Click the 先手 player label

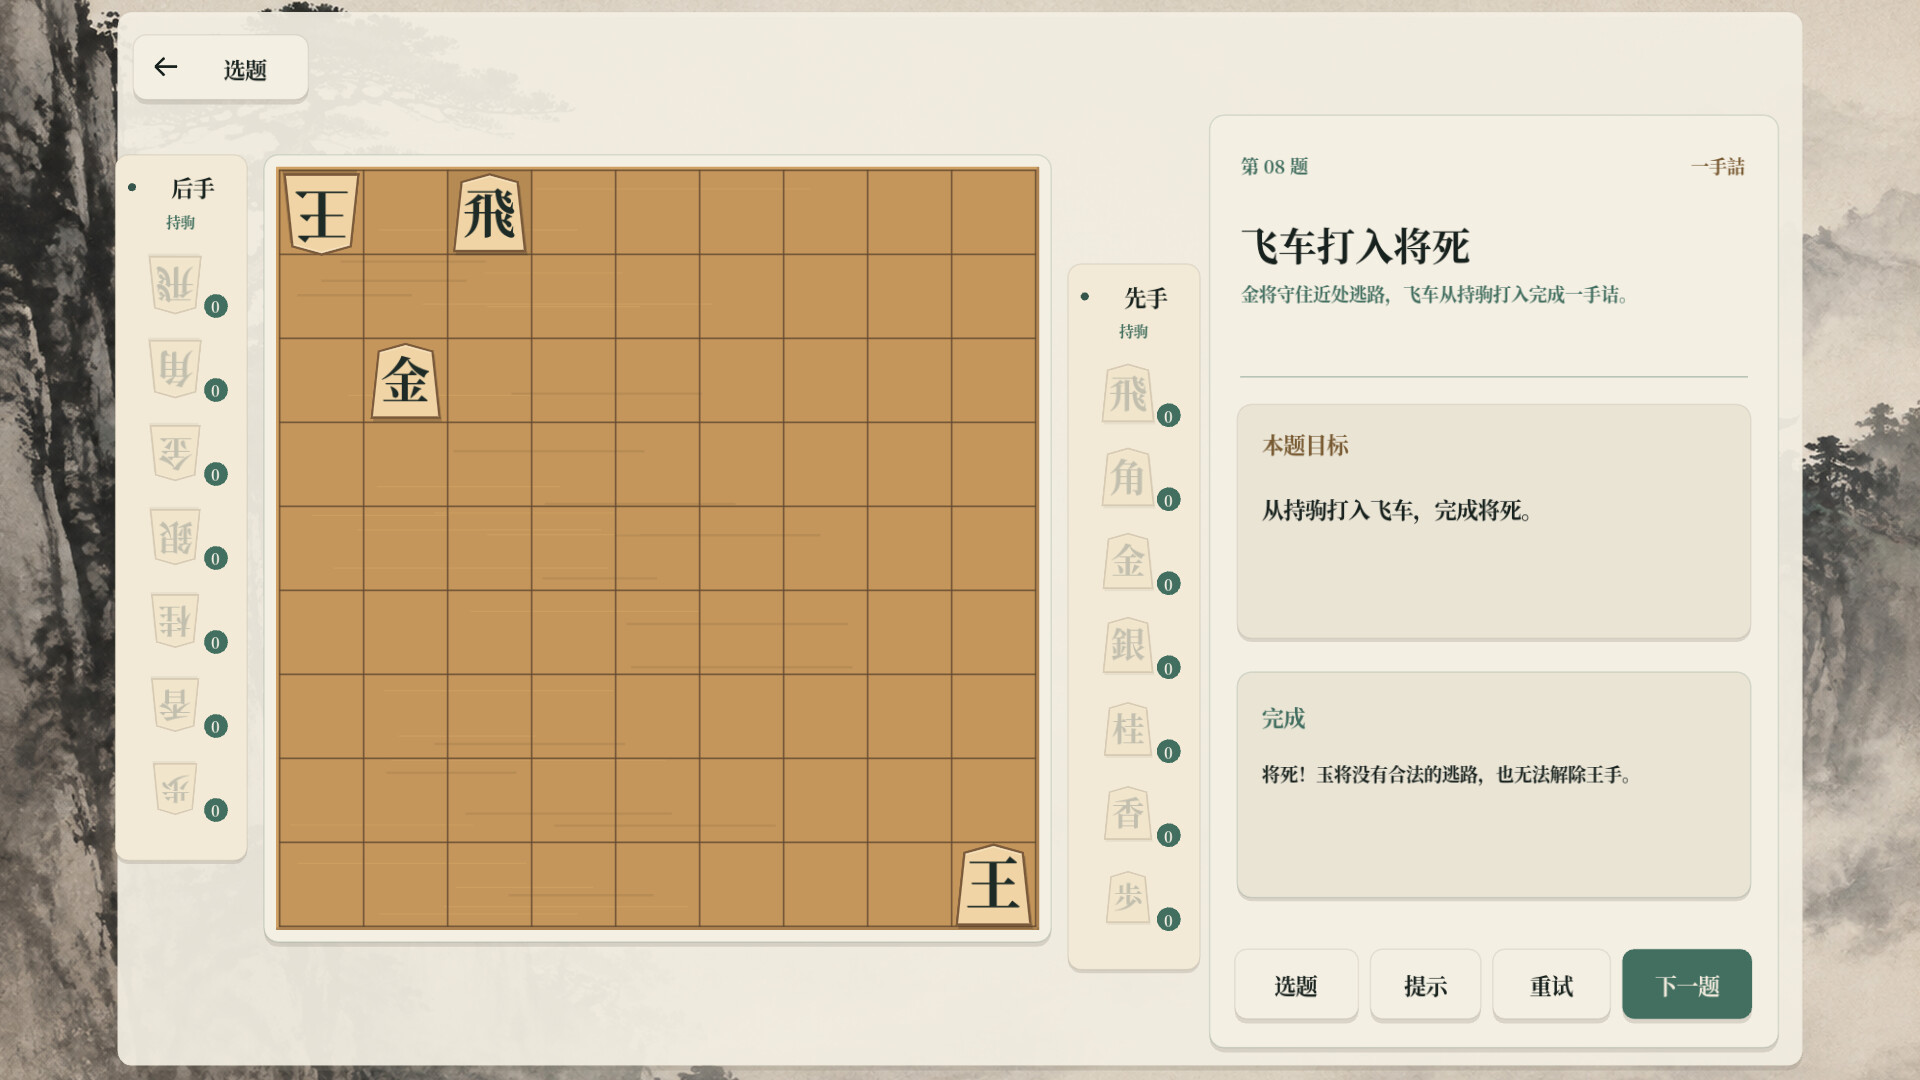pos(1146,298)
